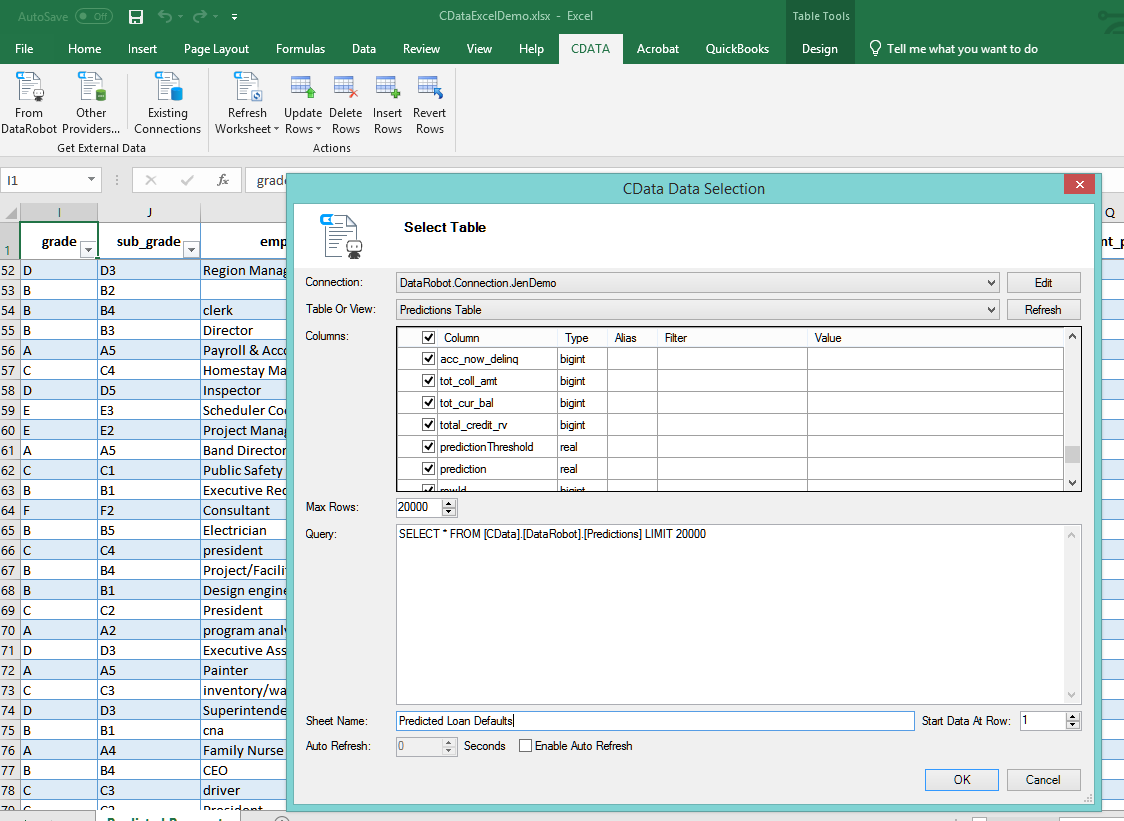This screenshot has width=1124, height=821.
Task: Switch to the Table Tools Design tab
Action: 819,49
